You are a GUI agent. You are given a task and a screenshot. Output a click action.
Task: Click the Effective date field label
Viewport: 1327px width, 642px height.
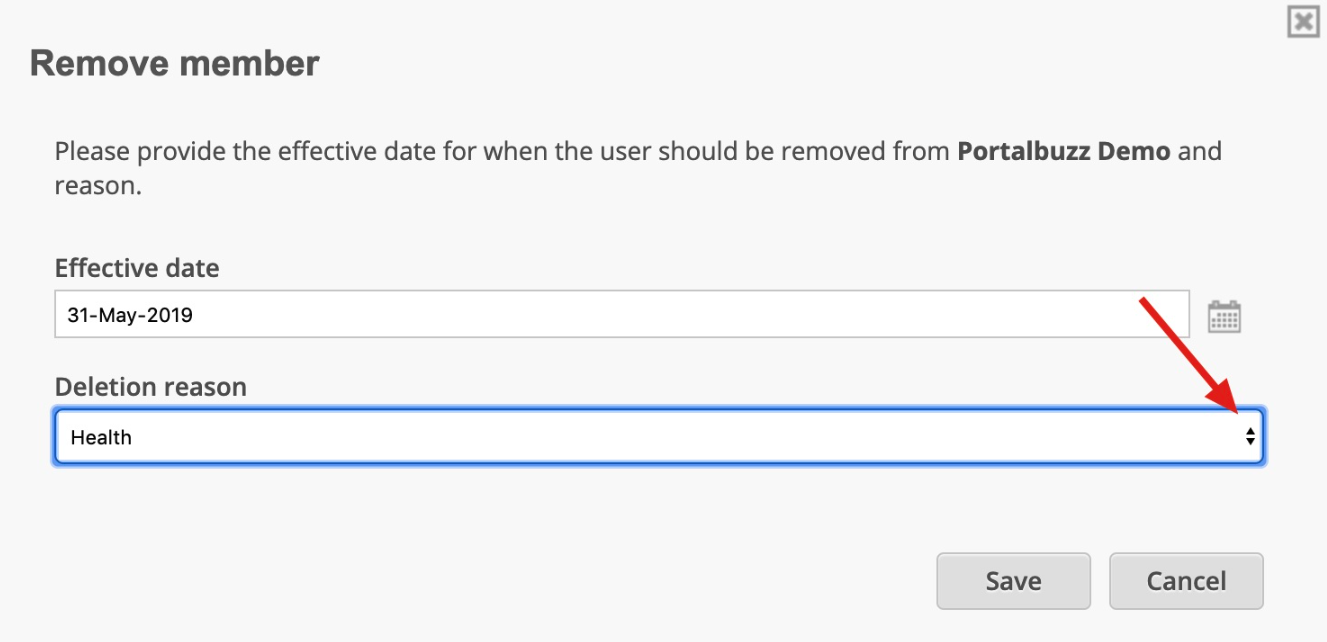tap(137, 268)
